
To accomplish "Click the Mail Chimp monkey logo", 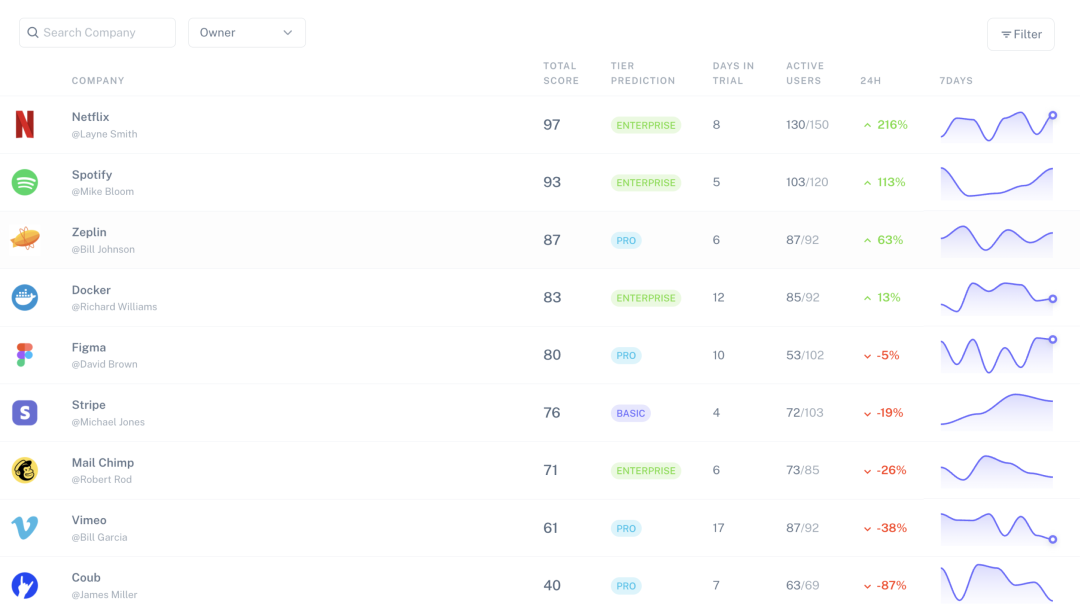I will coord(25,471).
